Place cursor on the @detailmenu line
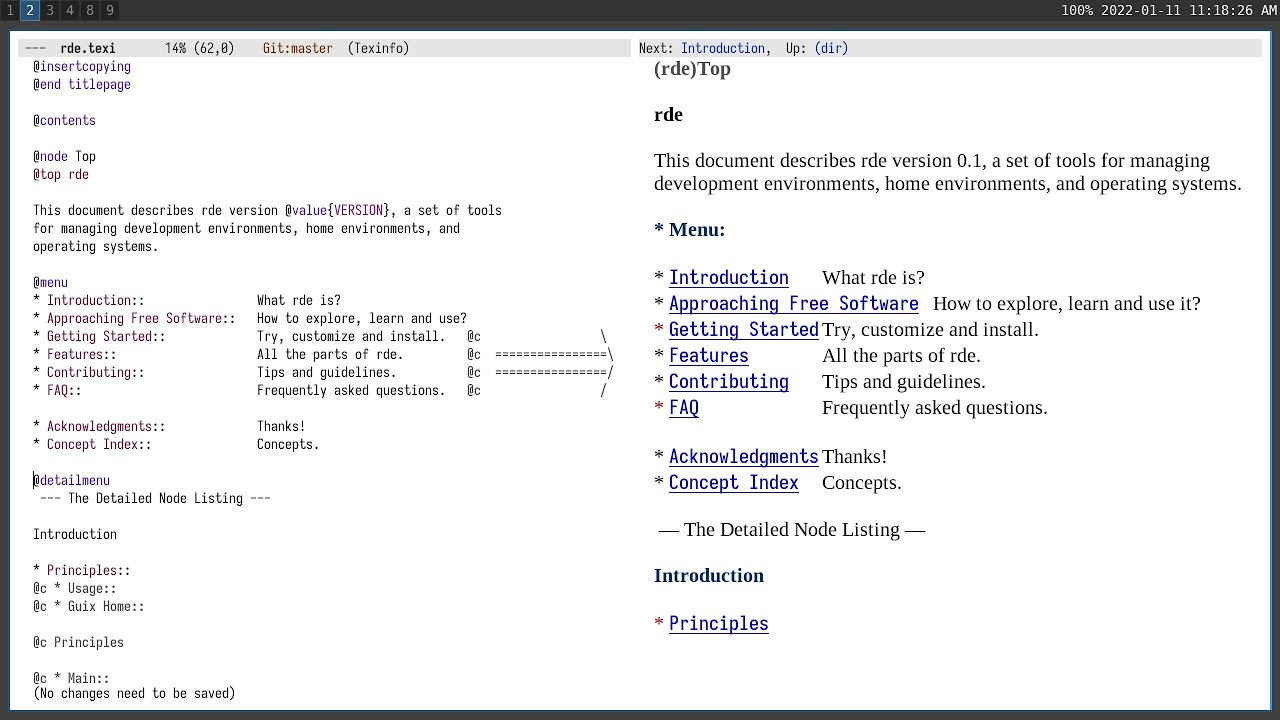This screenshot has height=720, width=1280. coord(71,481)
